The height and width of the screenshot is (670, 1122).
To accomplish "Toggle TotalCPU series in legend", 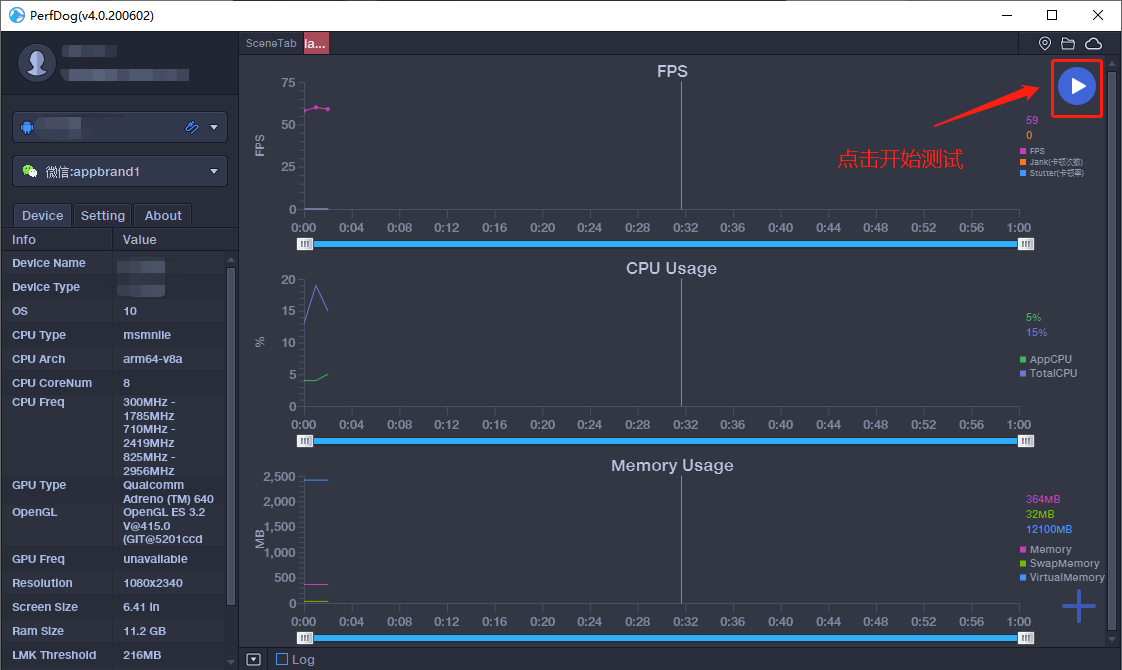I will point(1048,373).
